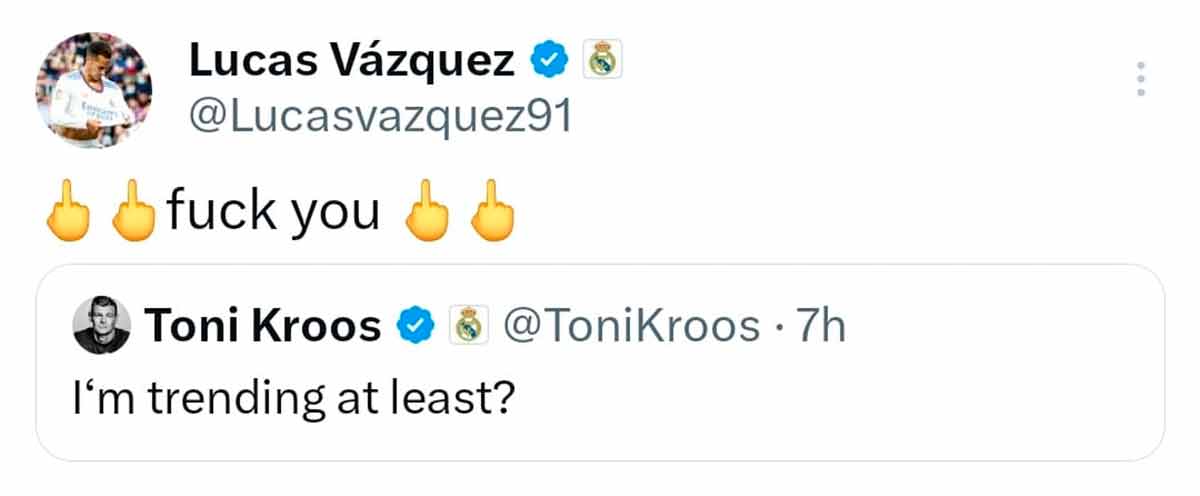Open Lucas Vázquez's profile picture
This screenshot has width=1200, height=496.
pos(94,90)
